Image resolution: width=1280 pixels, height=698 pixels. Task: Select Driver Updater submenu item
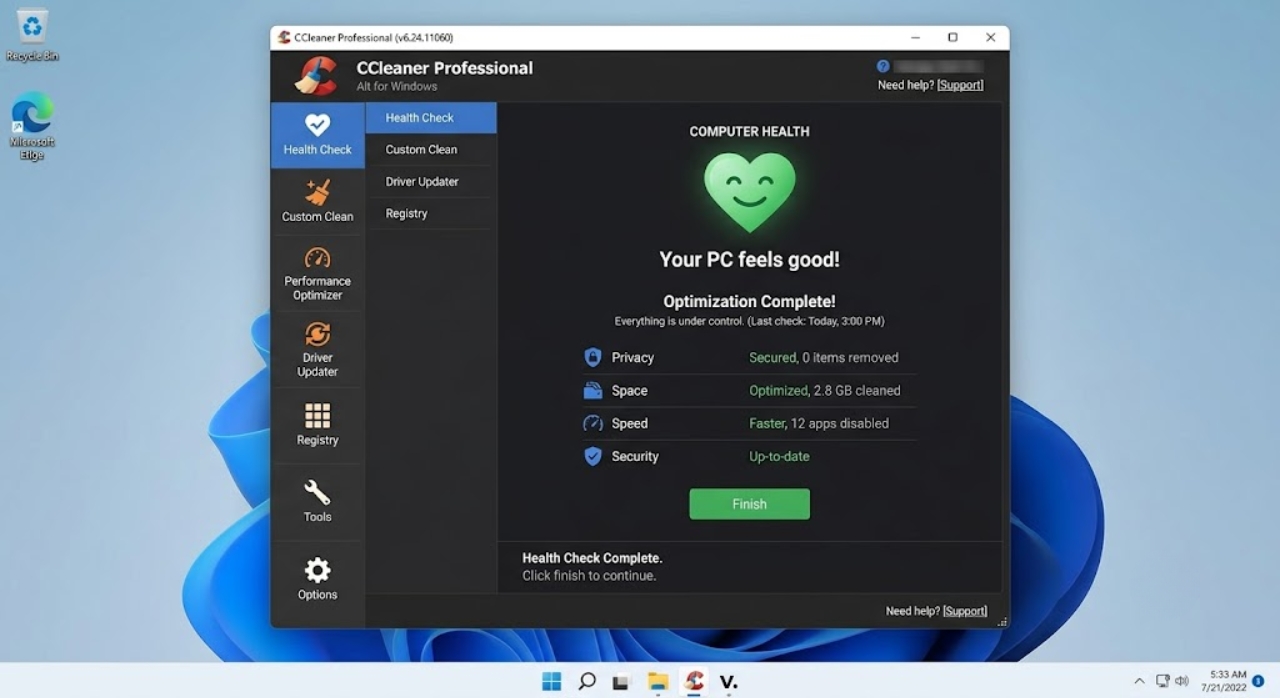coord(431,182)
